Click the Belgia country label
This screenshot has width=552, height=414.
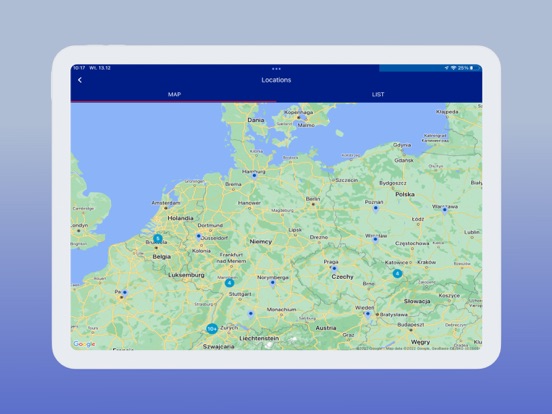[x=162, y=257]
